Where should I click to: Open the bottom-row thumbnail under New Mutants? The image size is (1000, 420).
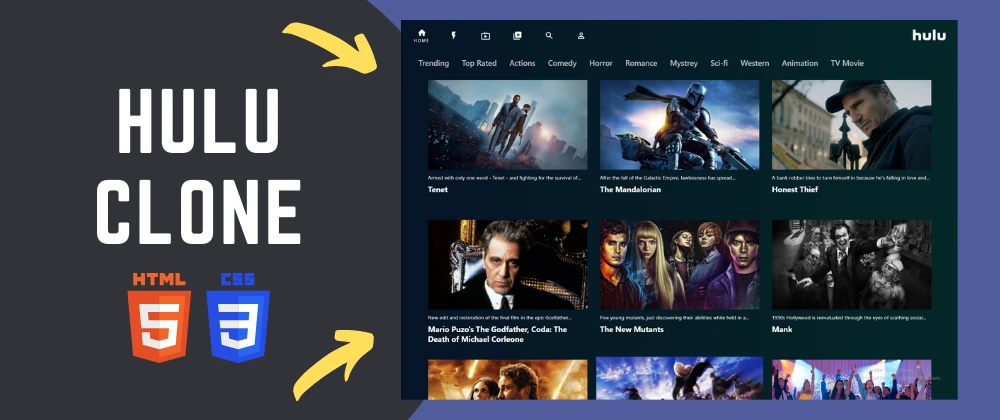[679, 379]
